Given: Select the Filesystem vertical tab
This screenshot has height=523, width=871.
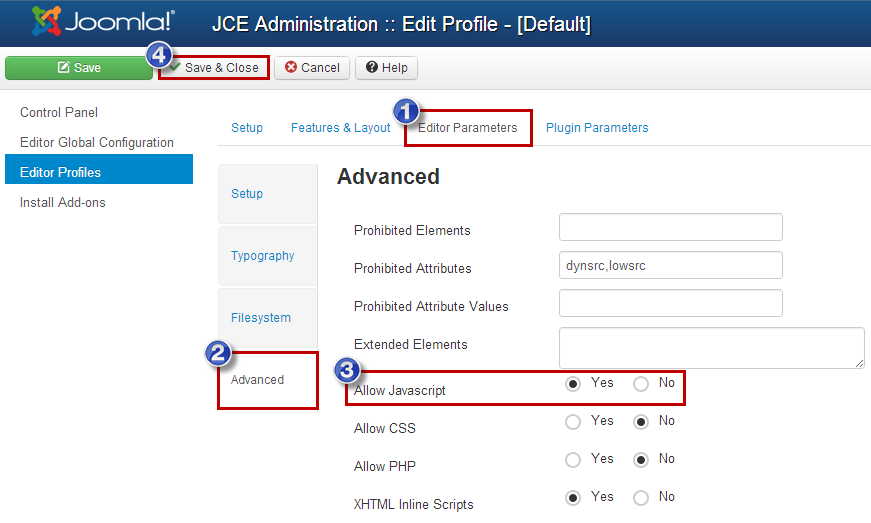Looking at the screenshot, I should click(x=268, y=318).
